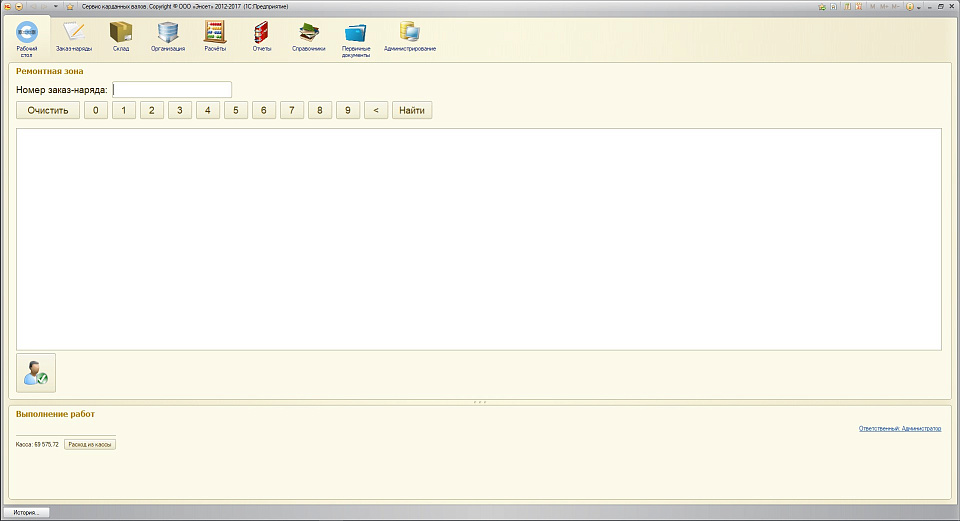The width and height of the screenshot is (960, 521).
Task: Expand the dropdown arrow next to info icon
Action: pyautogui.click(x=919, y=6)
